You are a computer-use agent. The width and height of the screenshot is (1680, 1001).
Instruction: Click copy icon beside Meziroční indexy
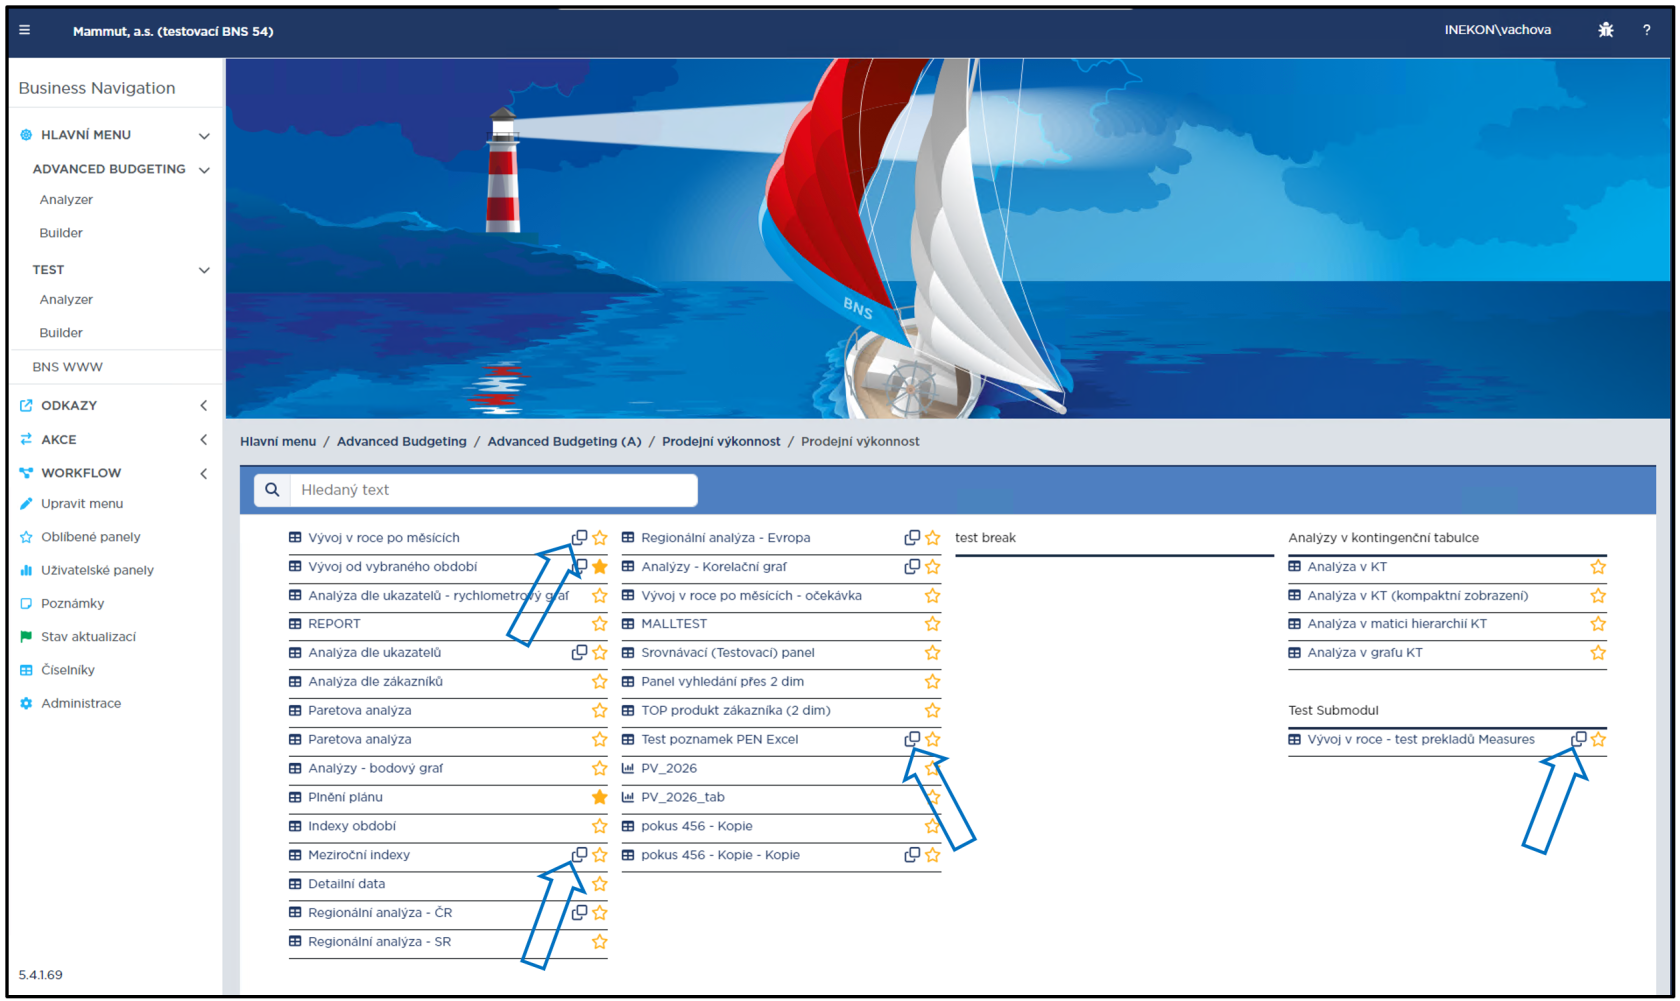[x=579, y=855]
